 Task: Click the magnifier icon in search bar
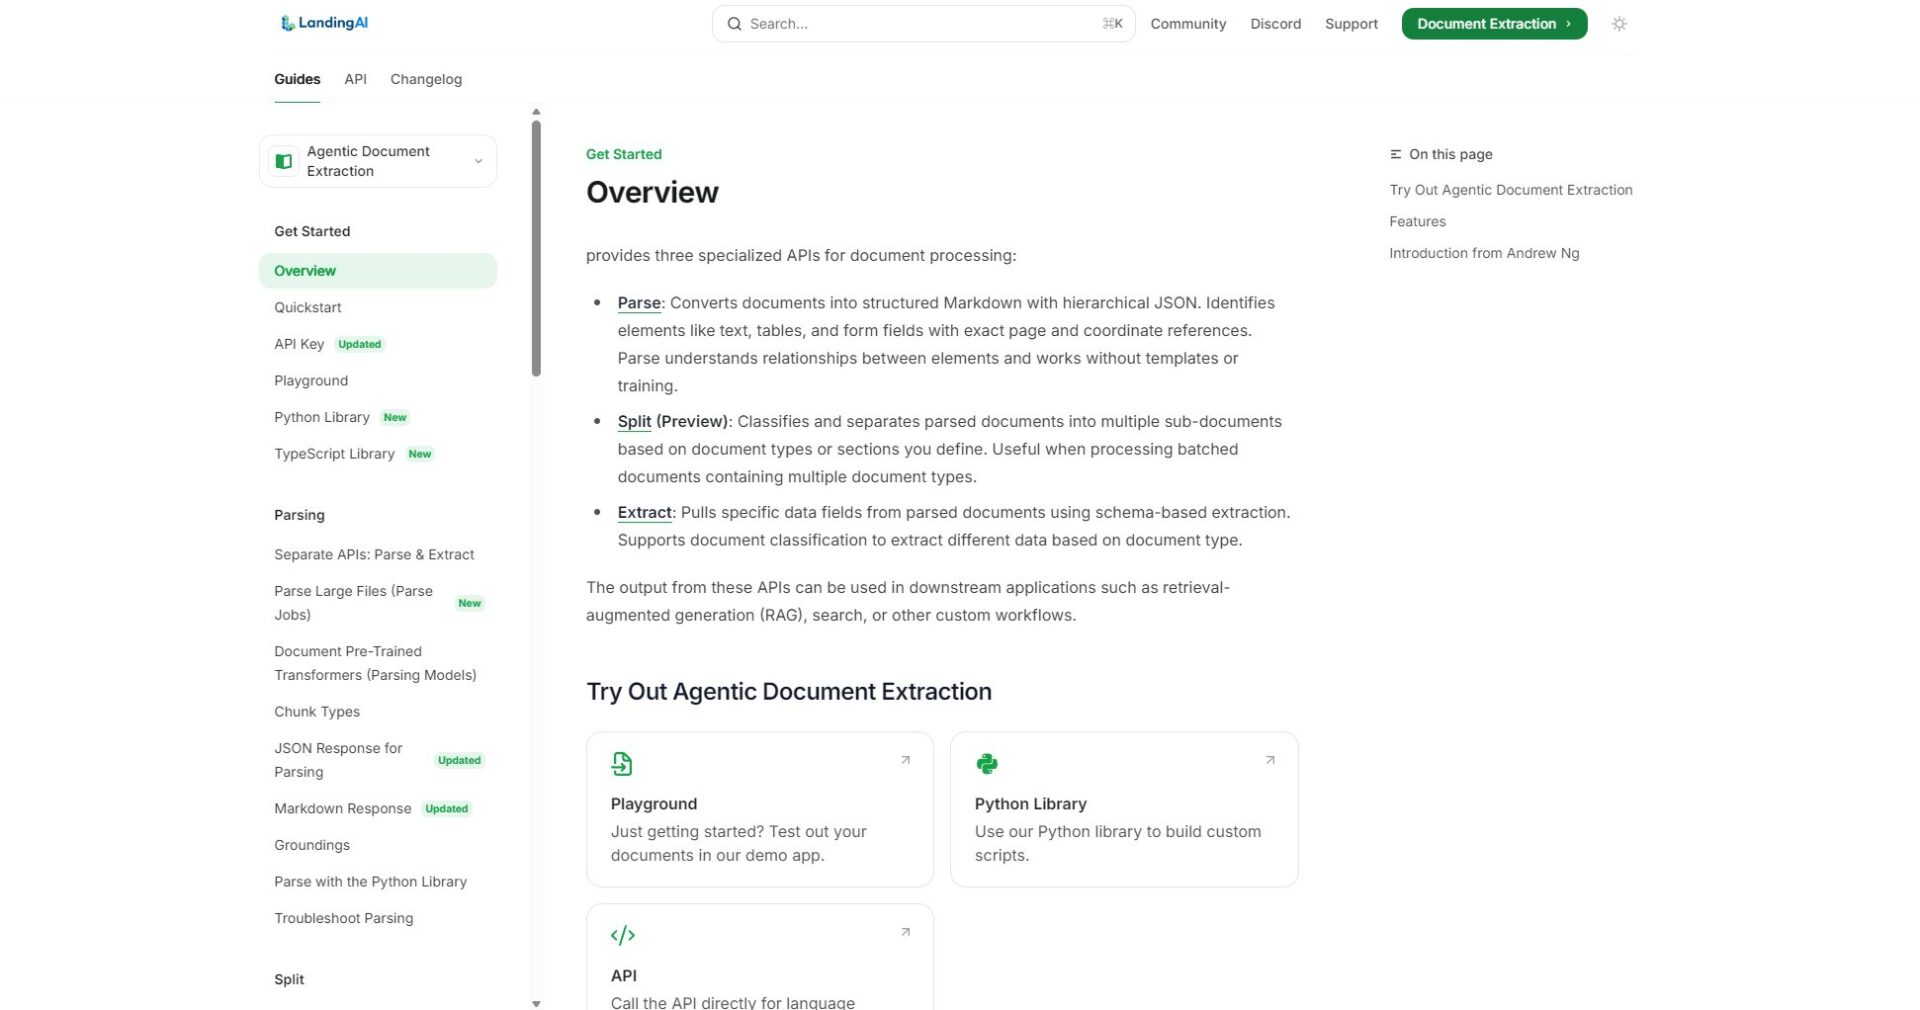pyautogui.click(x=734, y=24)
